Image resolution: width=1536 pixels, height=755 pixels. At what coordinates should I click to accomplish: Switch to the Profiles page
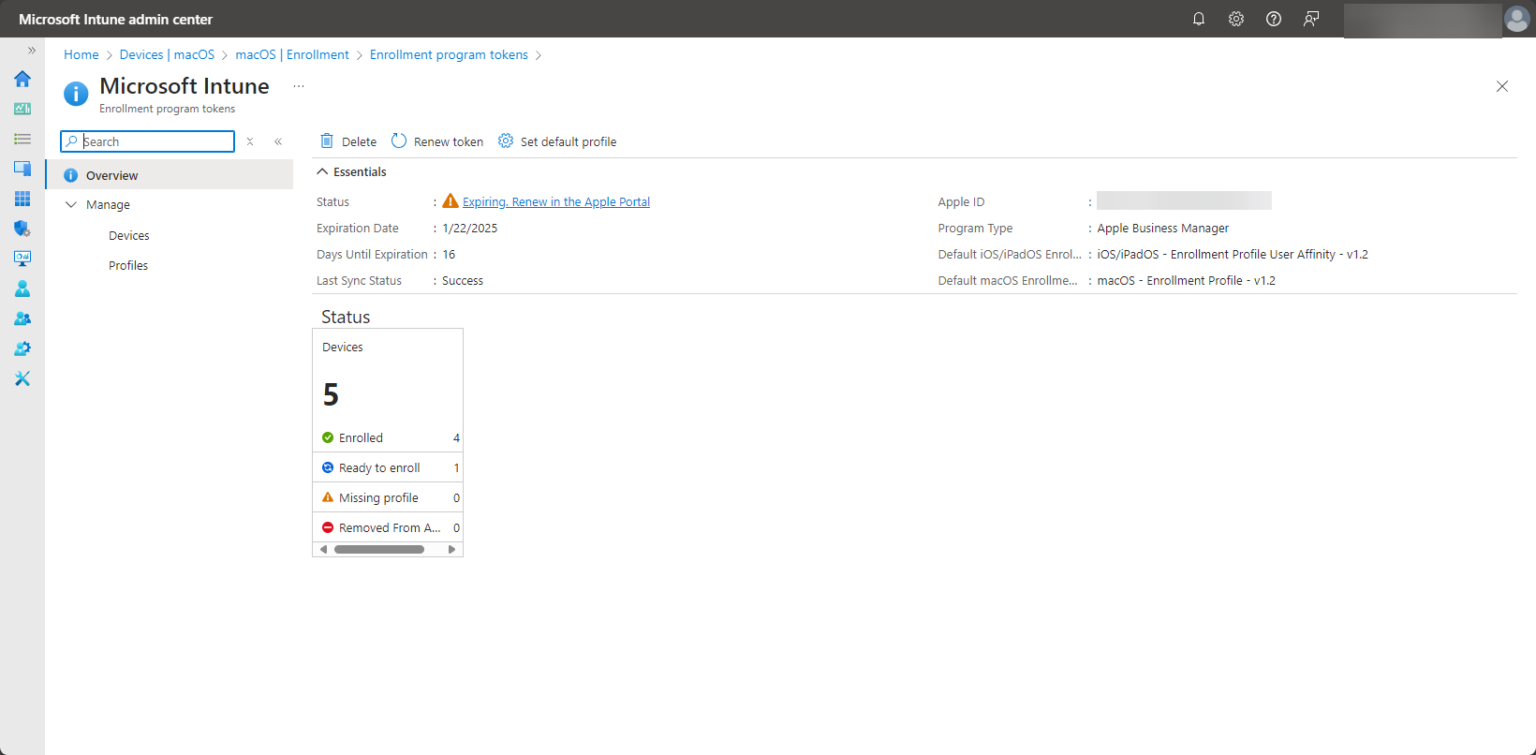(x=128, y=265)
